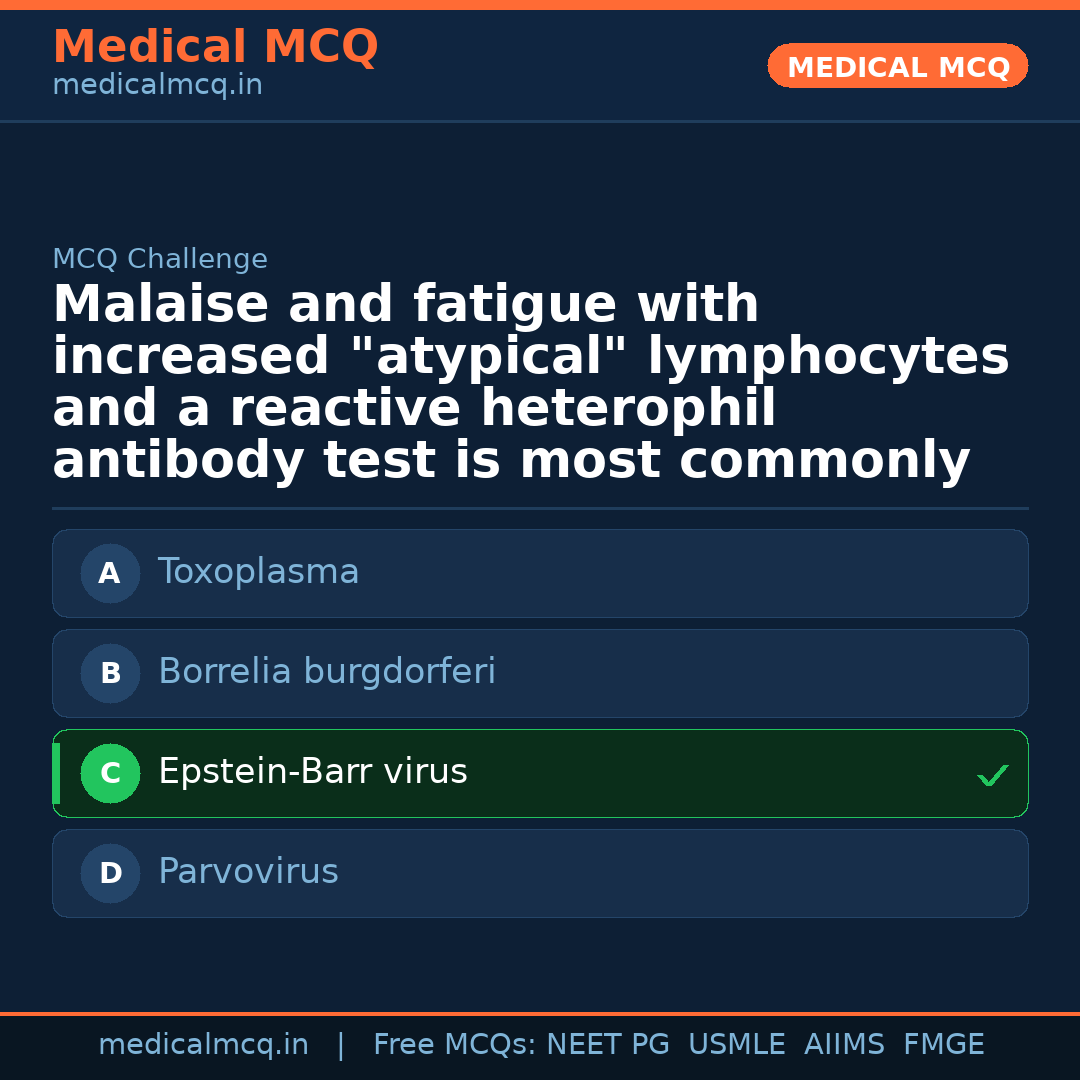The height and width of the screenshot is (1080, 1080).
Task: Click the question text about heterophil antibody
Action: (530, 383)
